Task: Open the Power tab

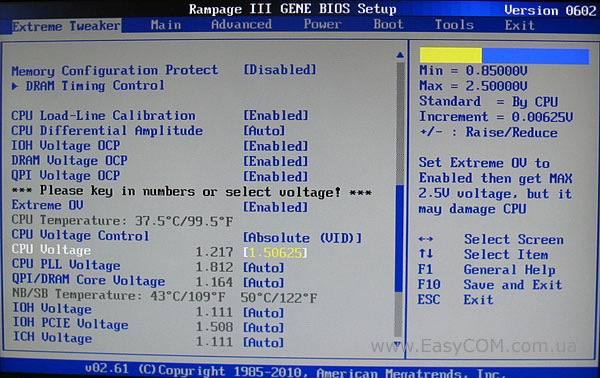Action: point(322,24)
